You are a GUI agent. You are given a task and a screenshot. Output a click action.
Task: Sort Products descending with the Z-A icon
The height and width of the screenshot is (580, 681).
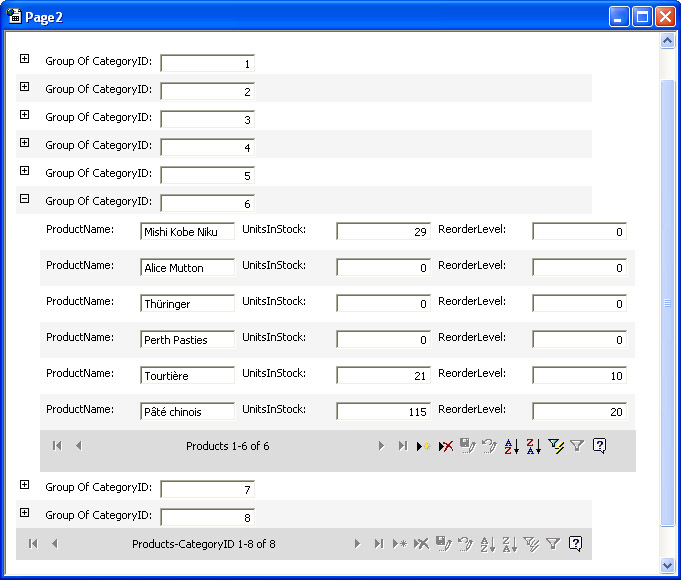pos(533,446)
